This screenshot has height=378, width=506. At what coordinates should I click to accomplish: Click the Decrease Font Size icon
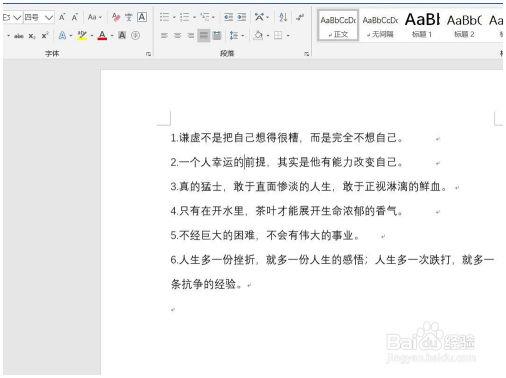(x=75, y=17)
